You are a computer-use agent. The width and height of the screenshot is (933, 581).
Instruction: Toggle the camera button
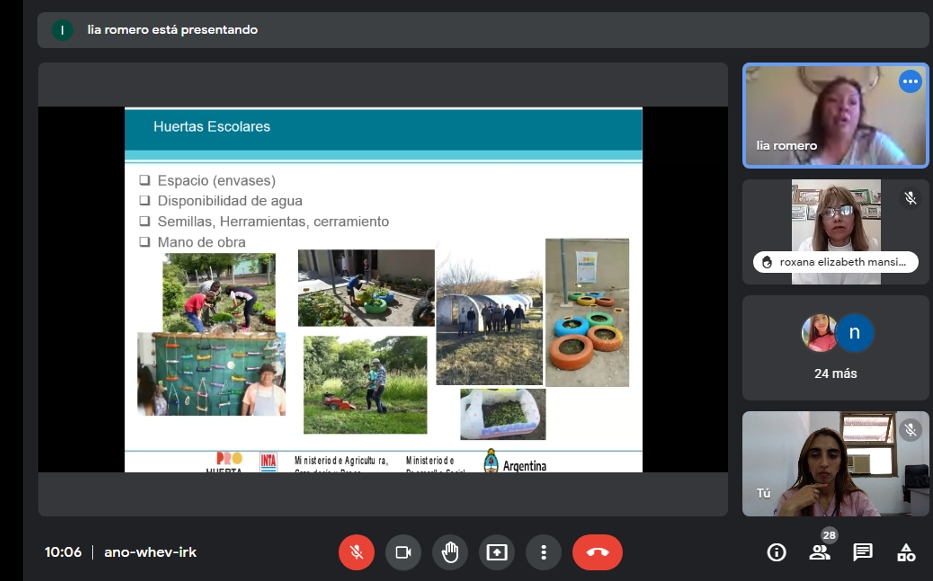point(403,552)
